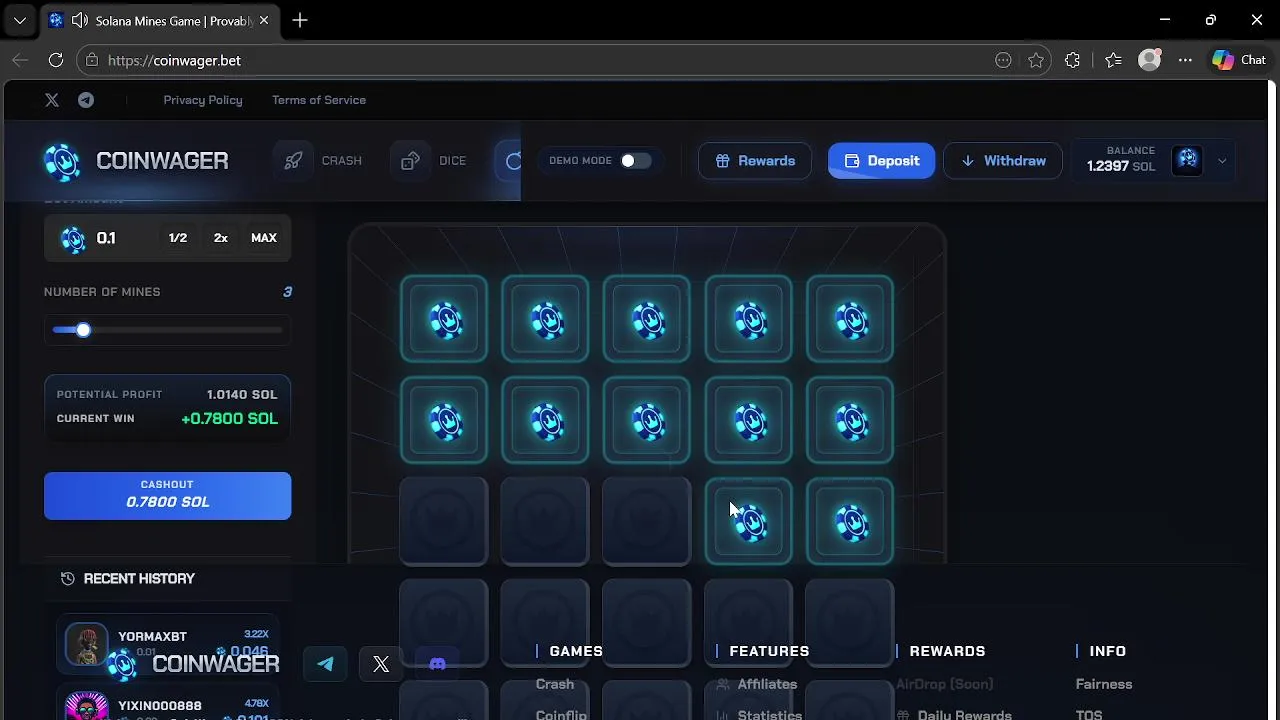Click the YORMAXBT username text
Screen dimensions: 1280x720
[153, 637]
